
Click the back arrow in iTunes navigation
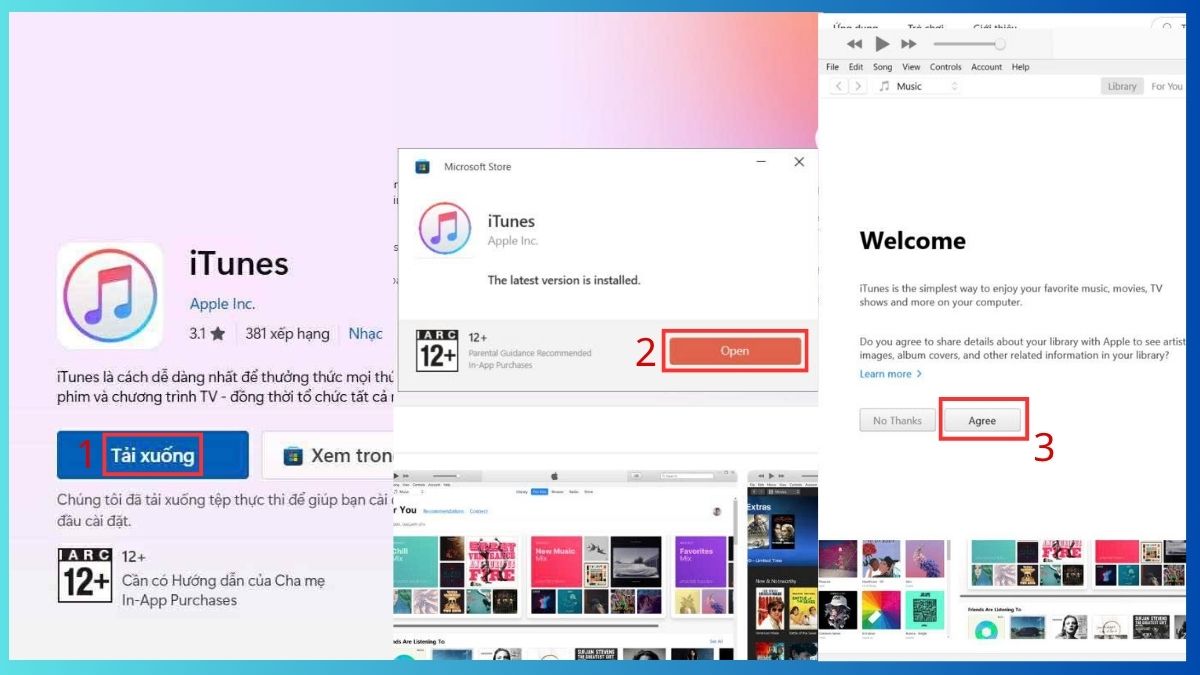tap(837, 87)
